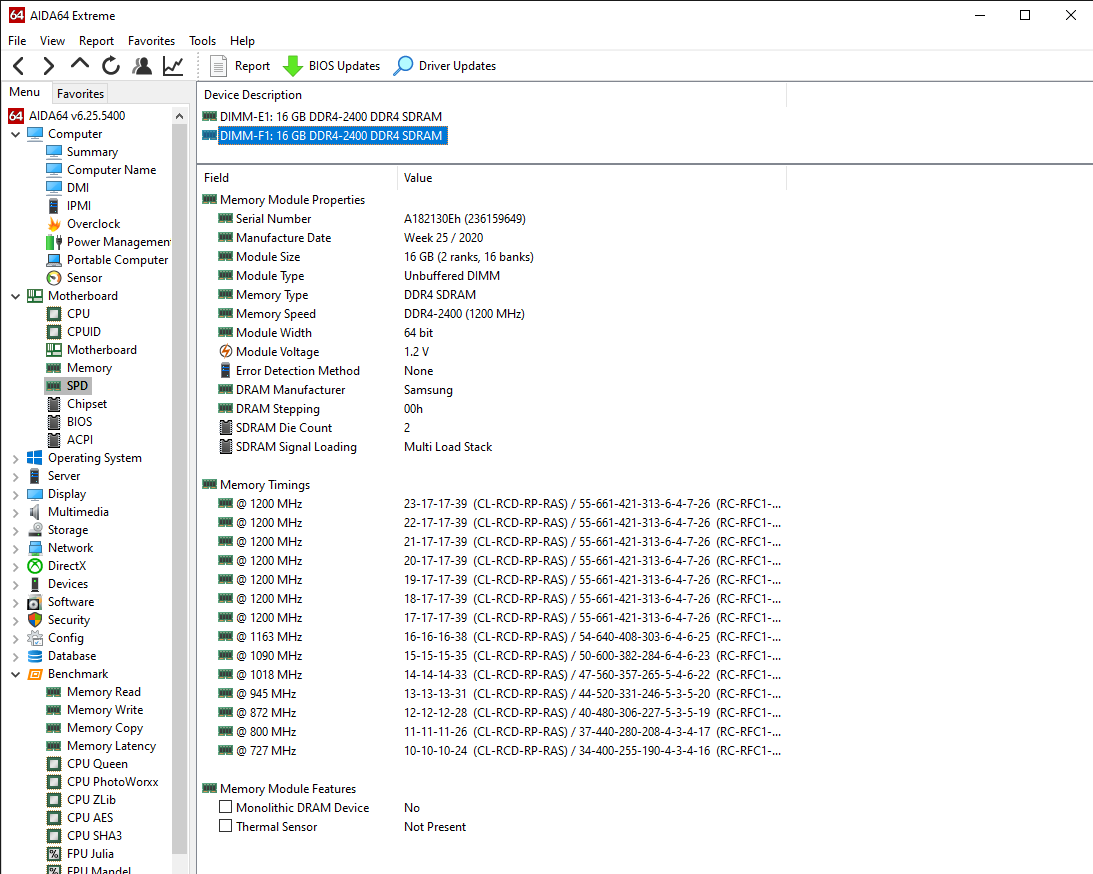Expand the Server tree node
This screenshot has height=874, width=1093.
point(15,477)
